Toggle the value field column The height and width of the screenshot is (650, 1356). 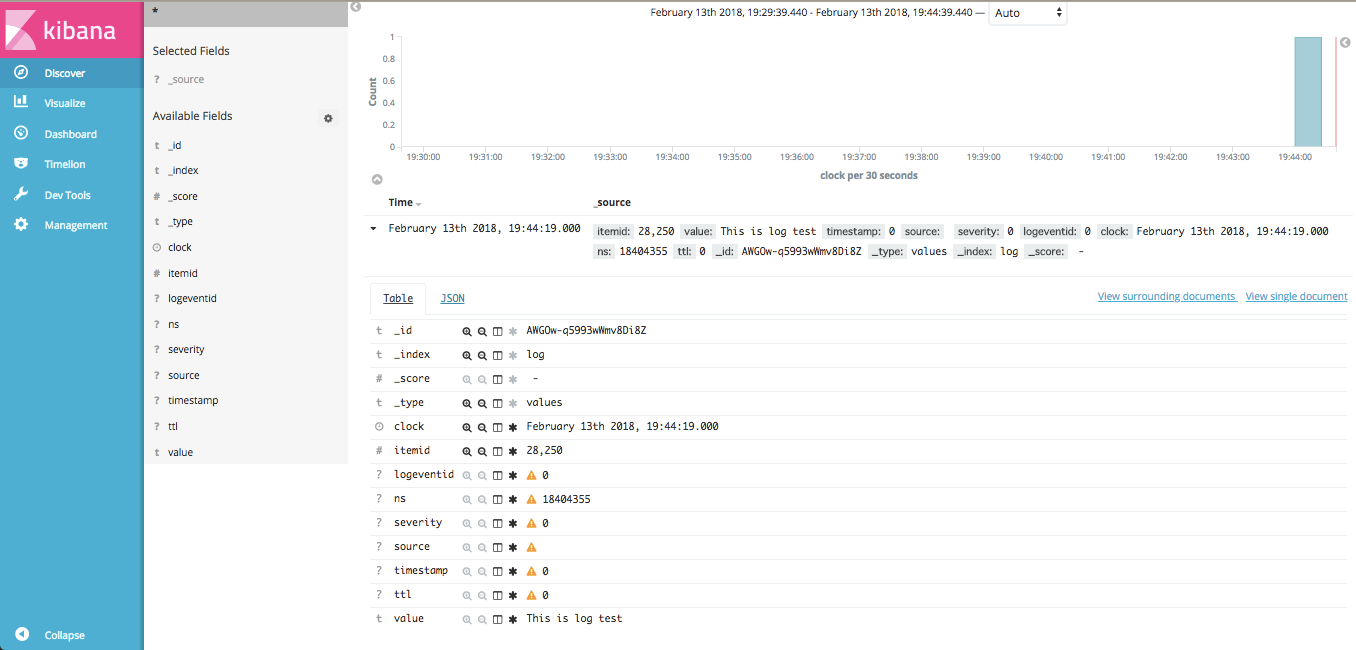click(497, 618)
